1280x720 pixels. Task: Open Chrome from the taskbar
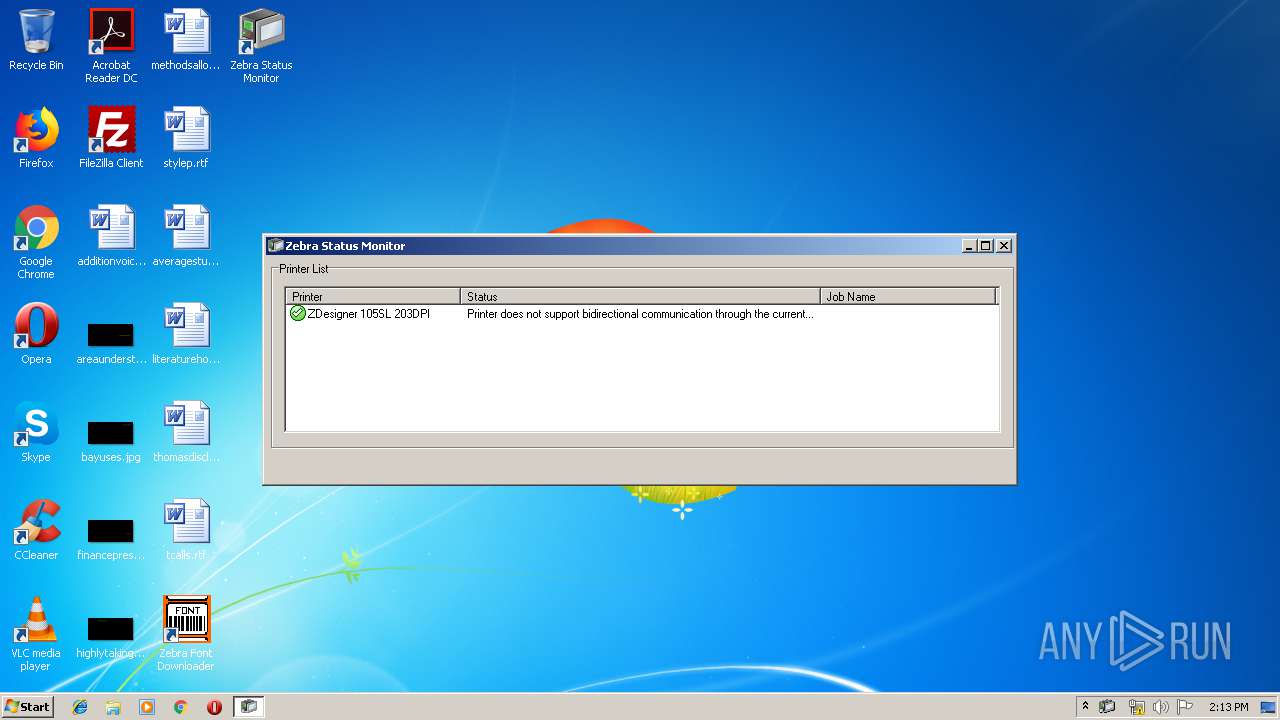[181, 707]
